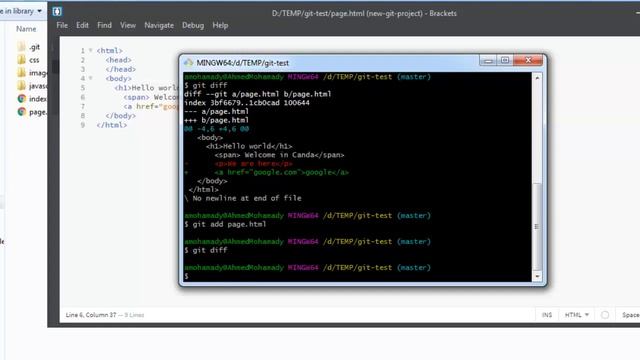Open the File menu in Brackets
640x360 pixels.
coord(62,25)
